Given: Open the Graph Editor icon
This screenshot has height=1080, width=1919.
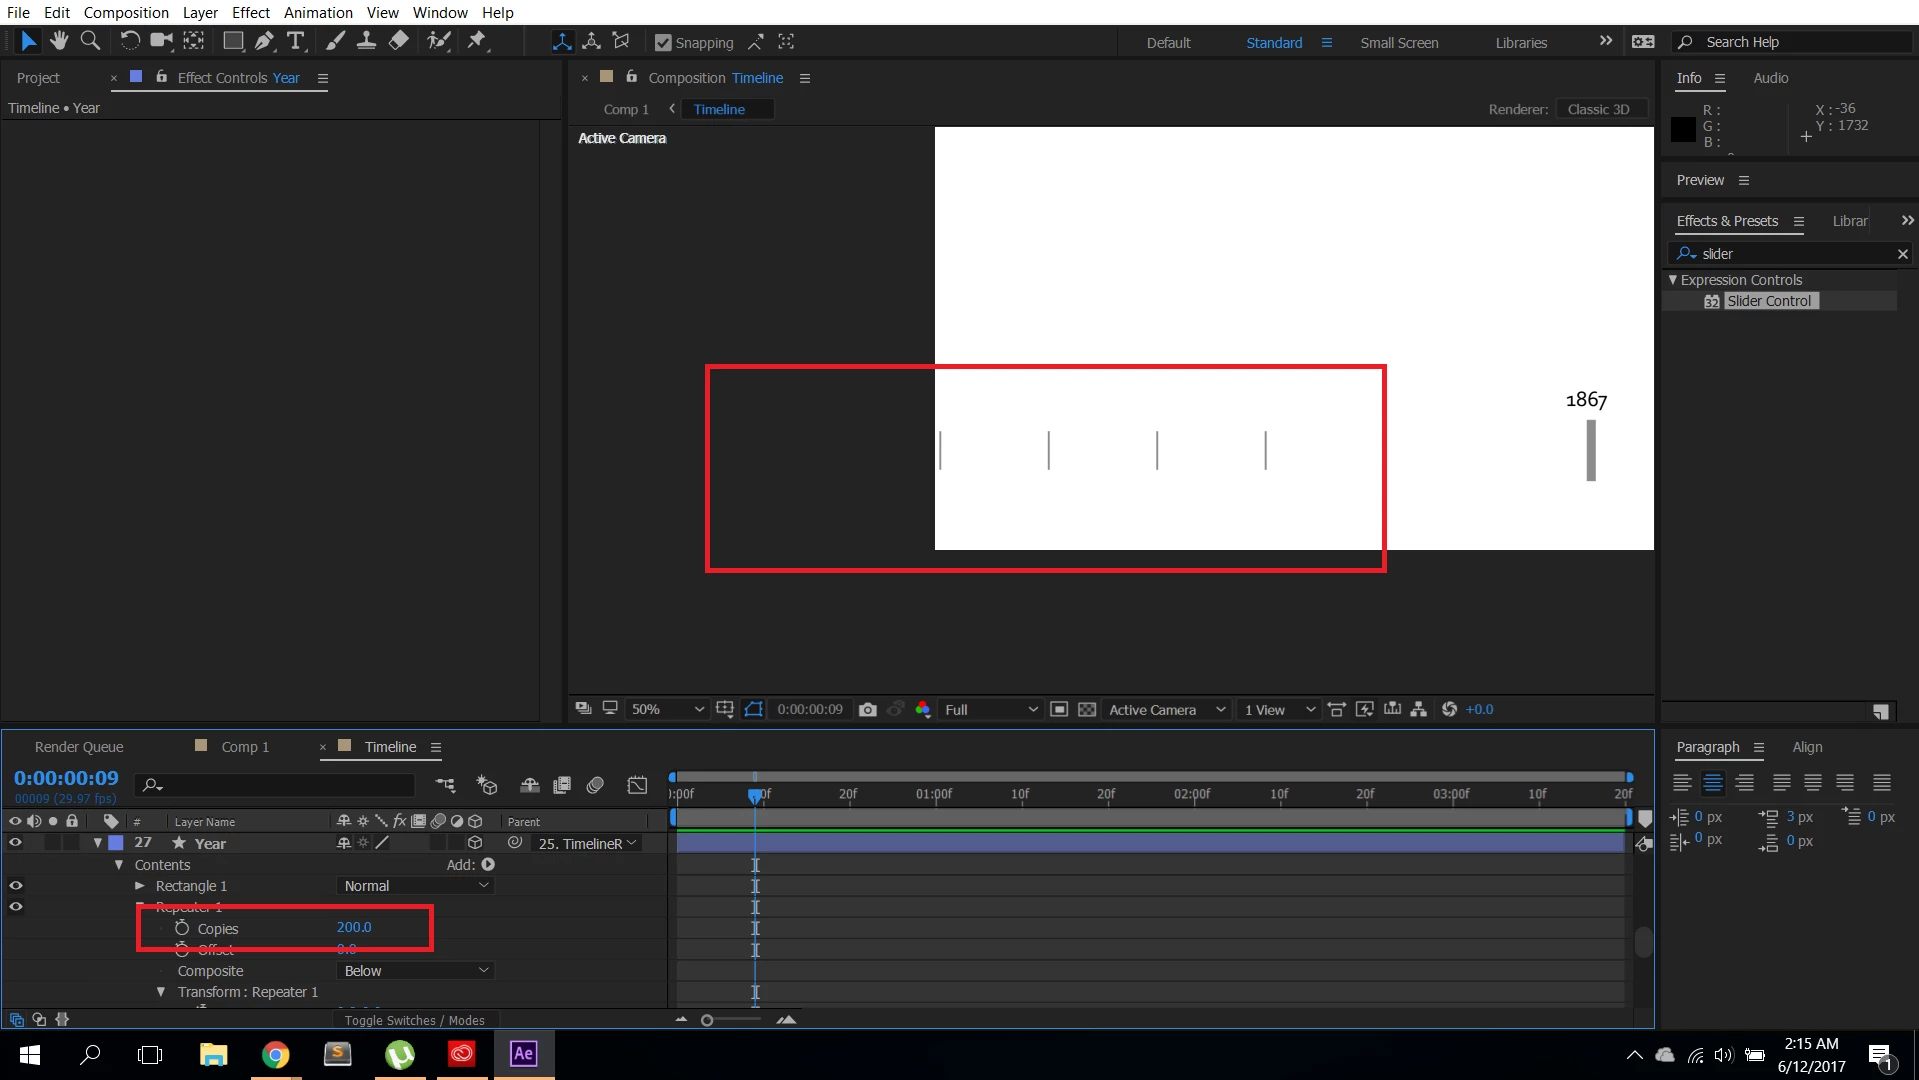Looking at the screenshot, I should click(x=637, y=785).
